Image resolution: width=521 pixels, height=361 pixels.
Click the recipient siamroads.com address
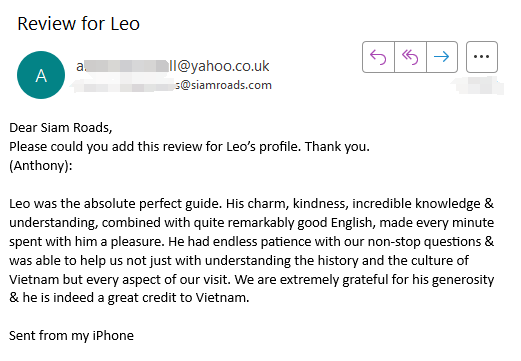click(173, 85)
